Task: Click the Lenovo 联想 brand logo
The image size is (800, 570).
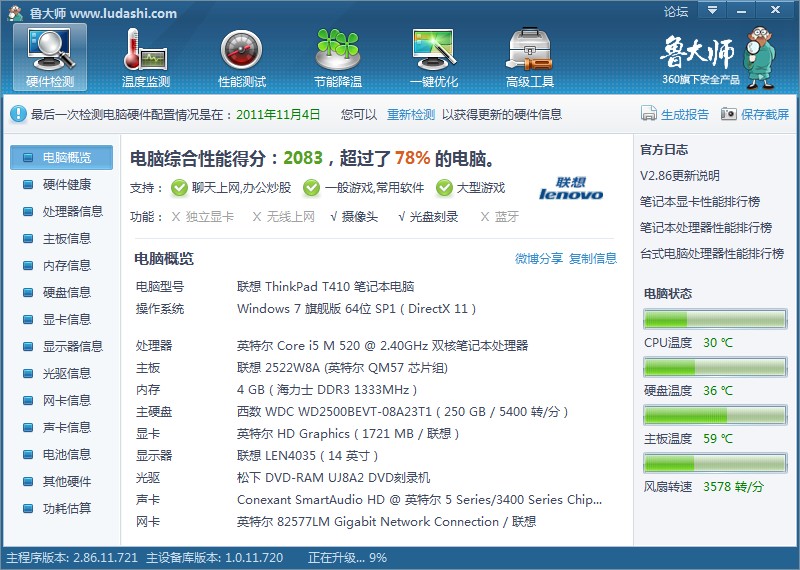Action: 571,189
